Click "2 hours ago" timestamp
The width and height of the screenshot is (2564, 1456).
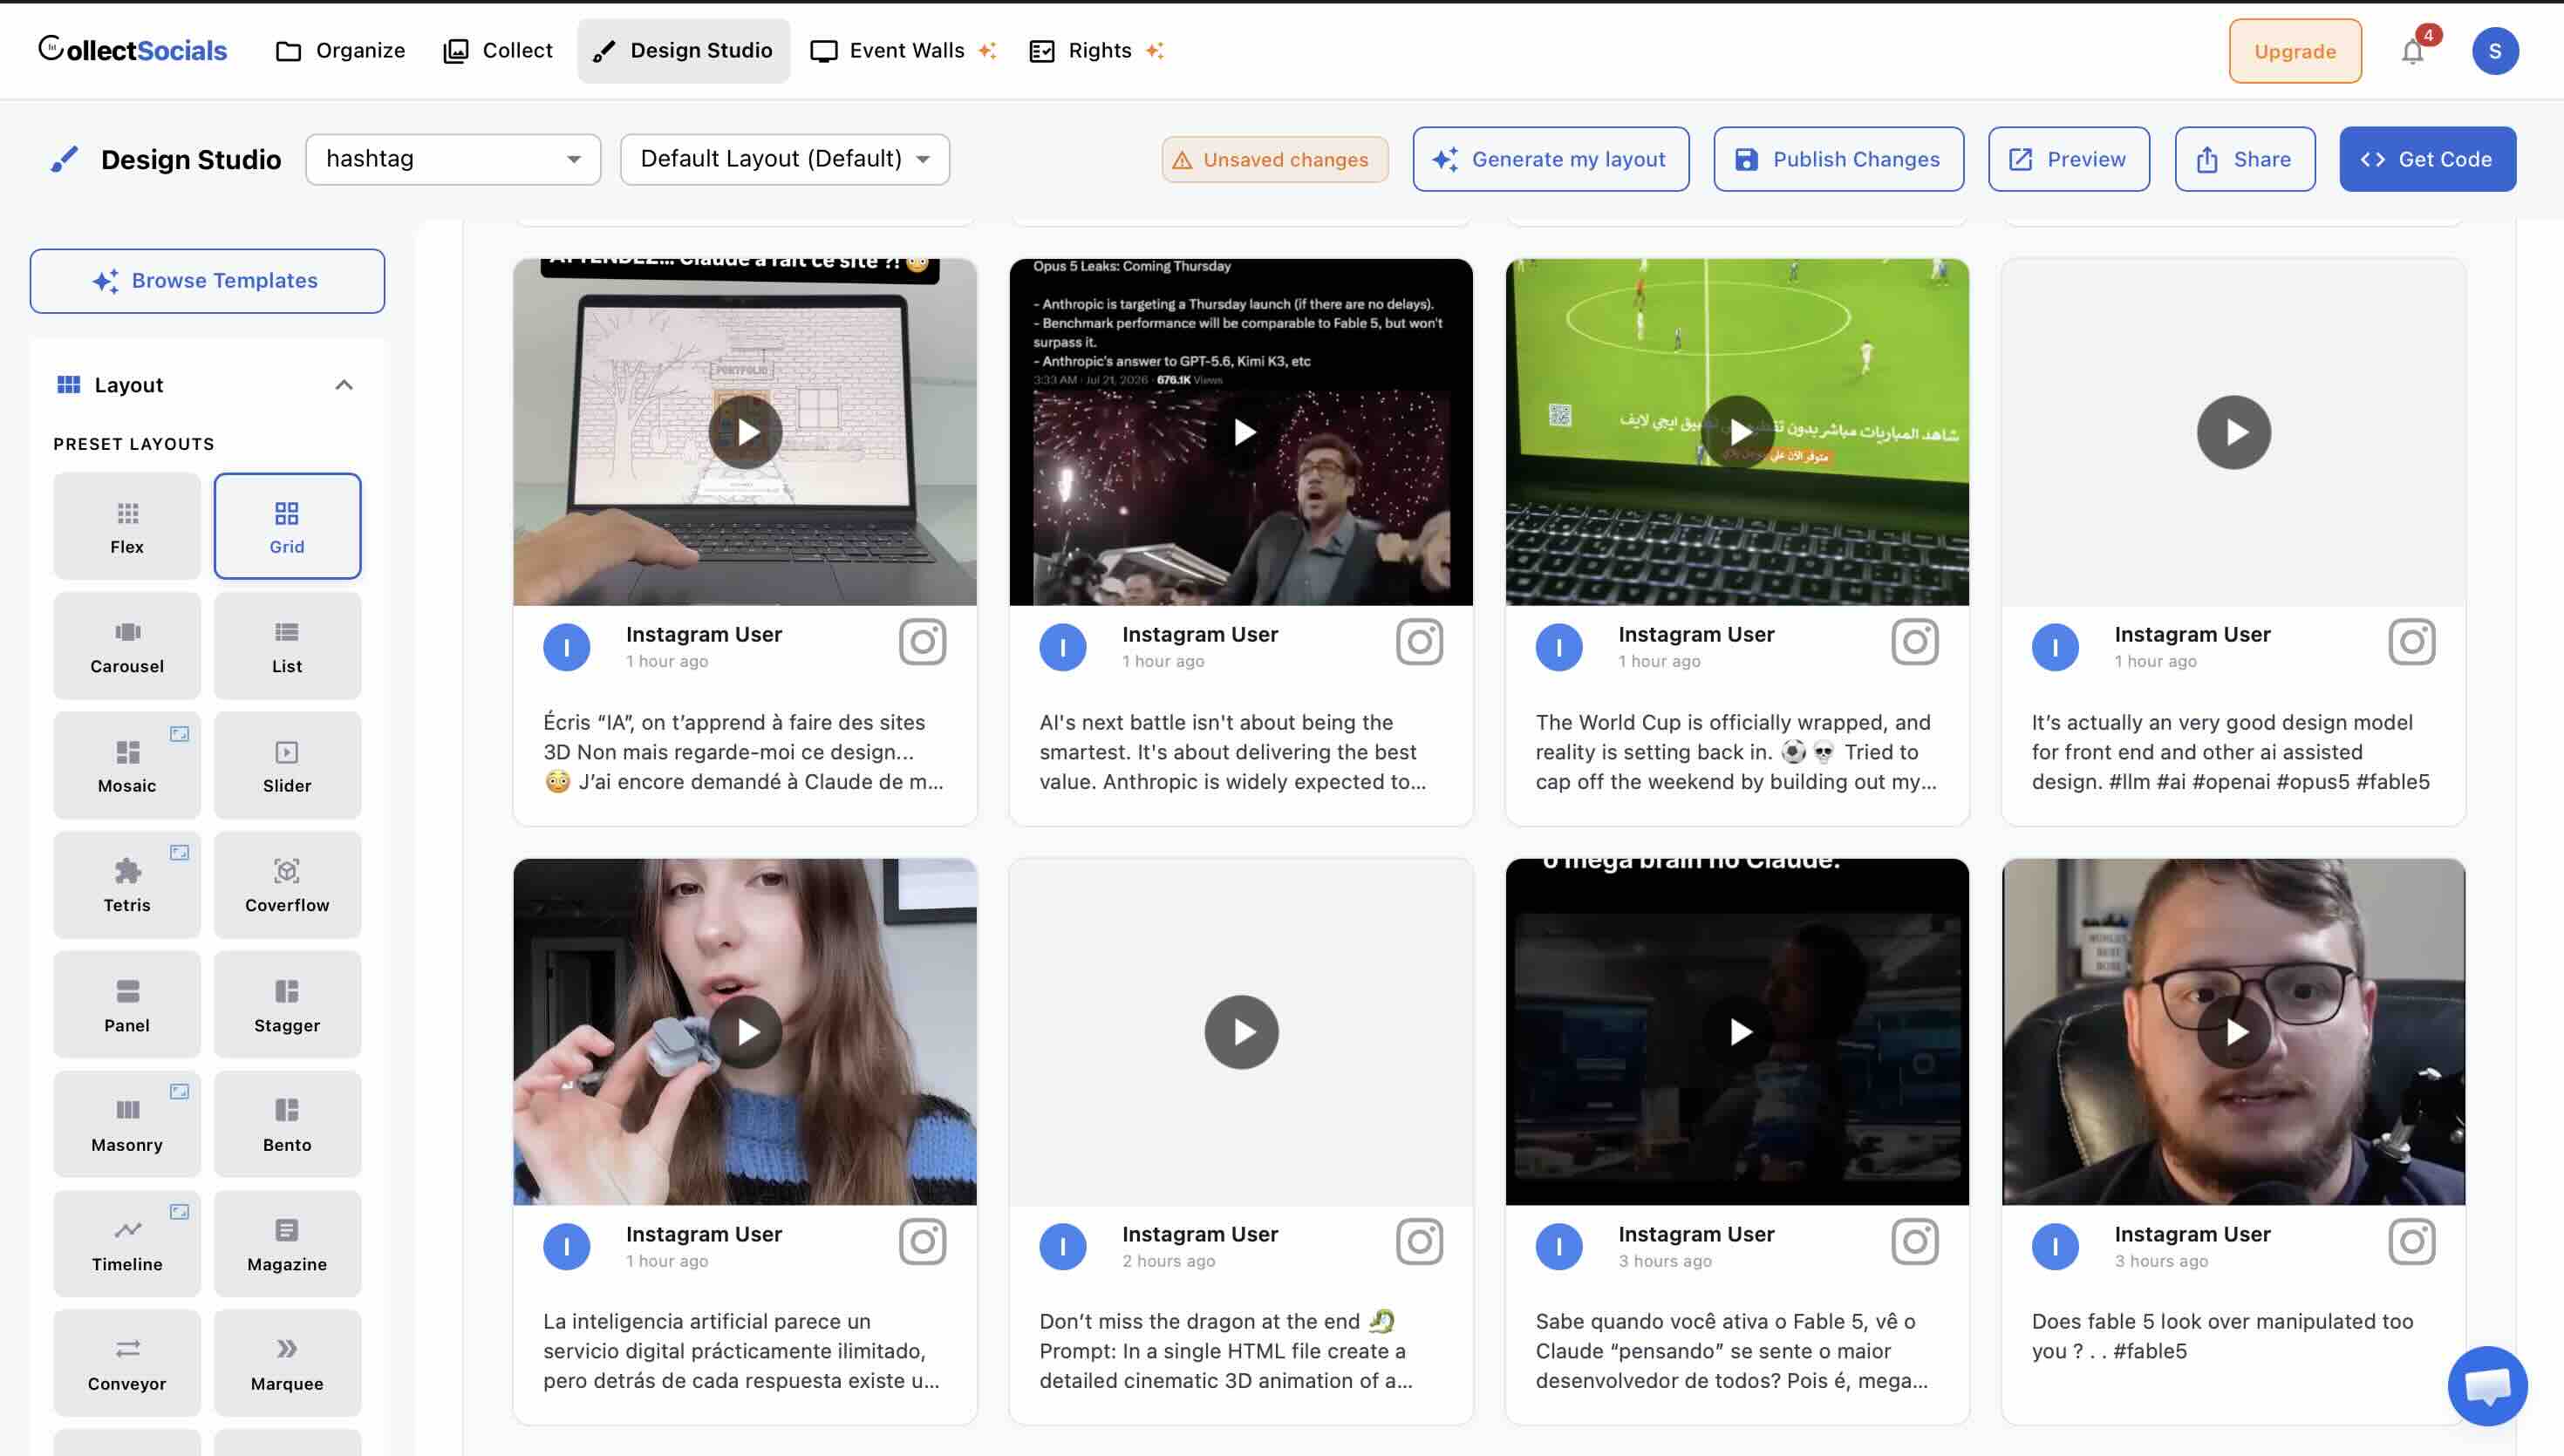point(1168,1261)
